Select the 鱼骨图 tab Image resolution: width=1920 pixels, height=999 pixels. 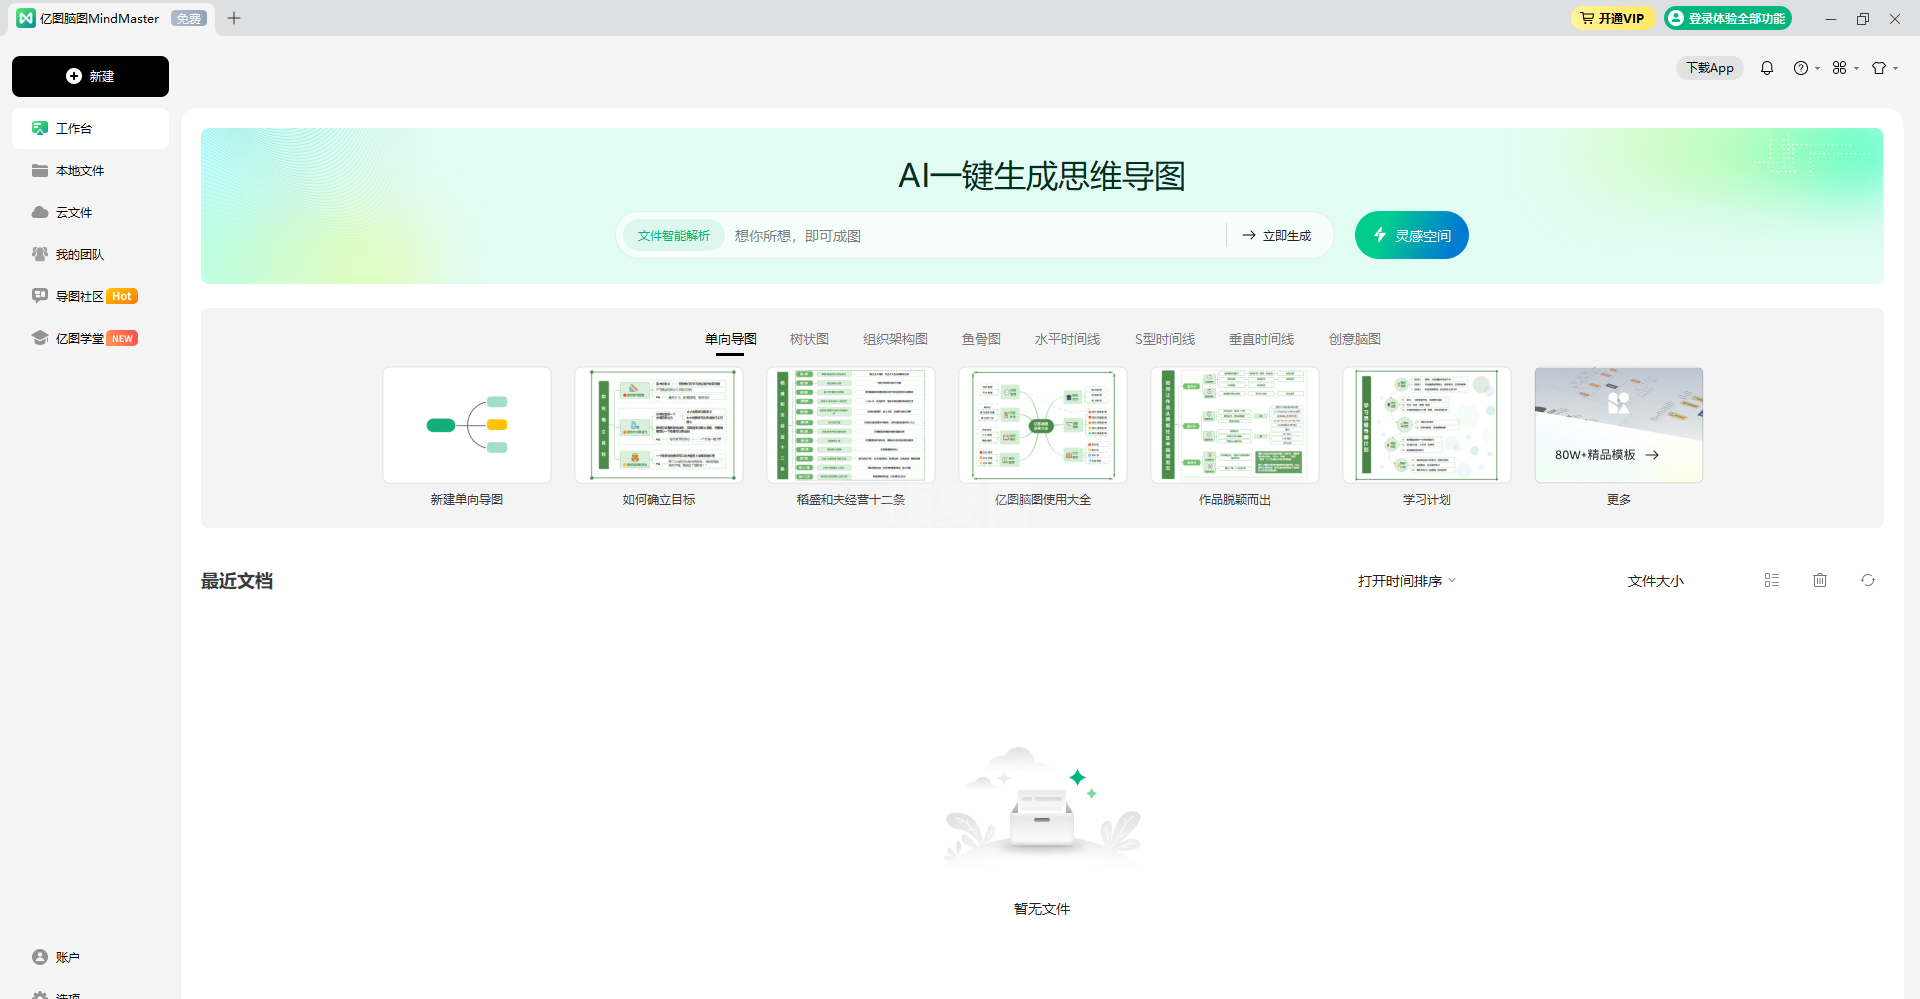coord(981,340)
